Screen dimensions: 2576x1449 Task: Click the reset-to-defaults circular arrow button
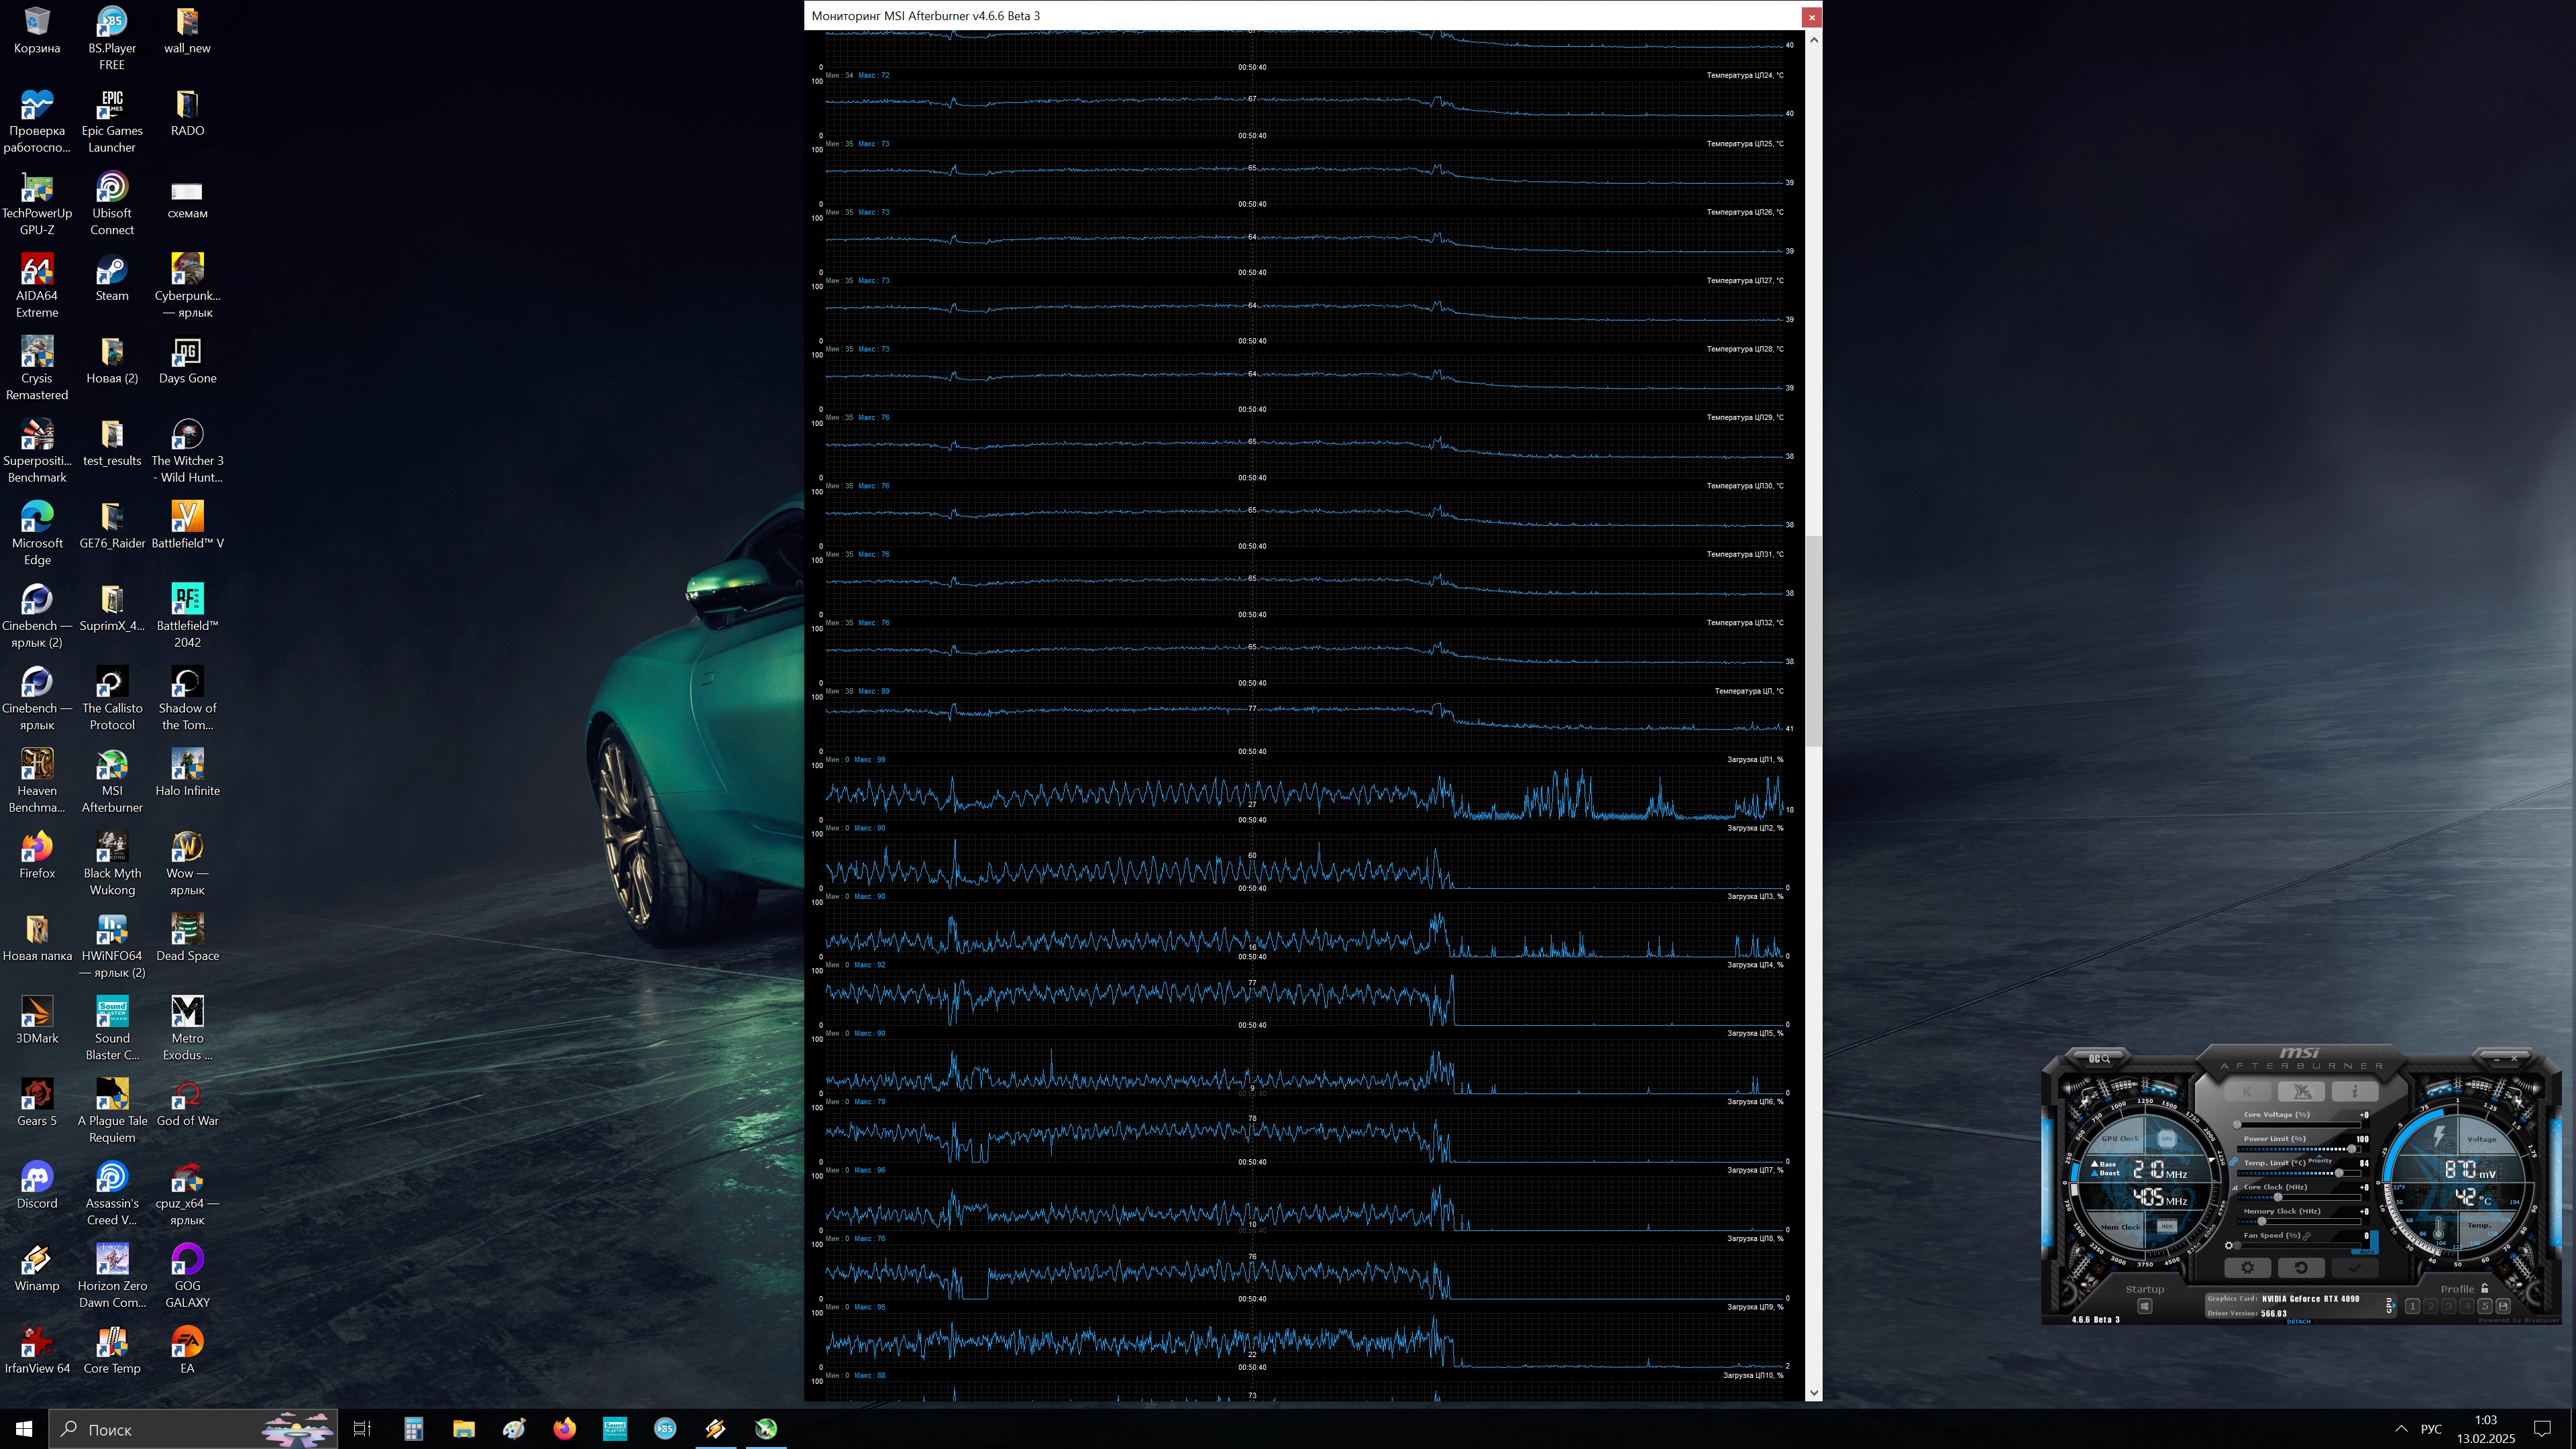2301,1267
